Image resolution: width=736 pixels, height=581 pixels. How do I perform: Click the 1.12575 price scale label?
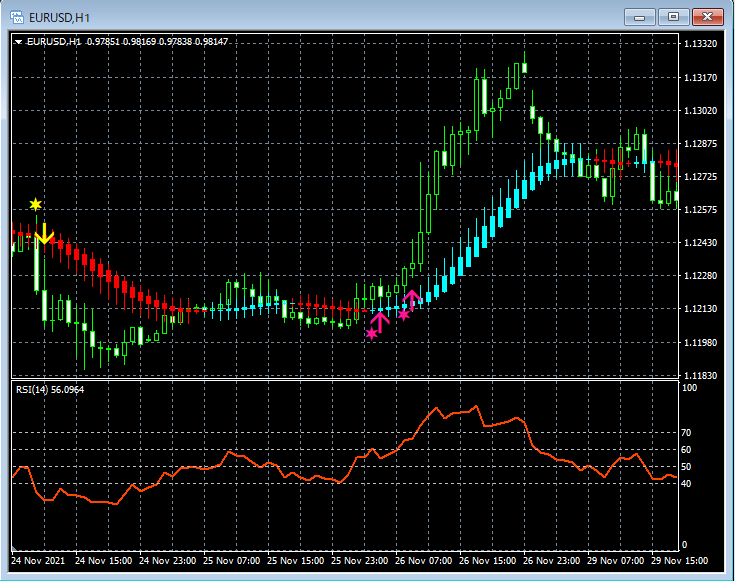pyautogui.click(x=700, y=209)
